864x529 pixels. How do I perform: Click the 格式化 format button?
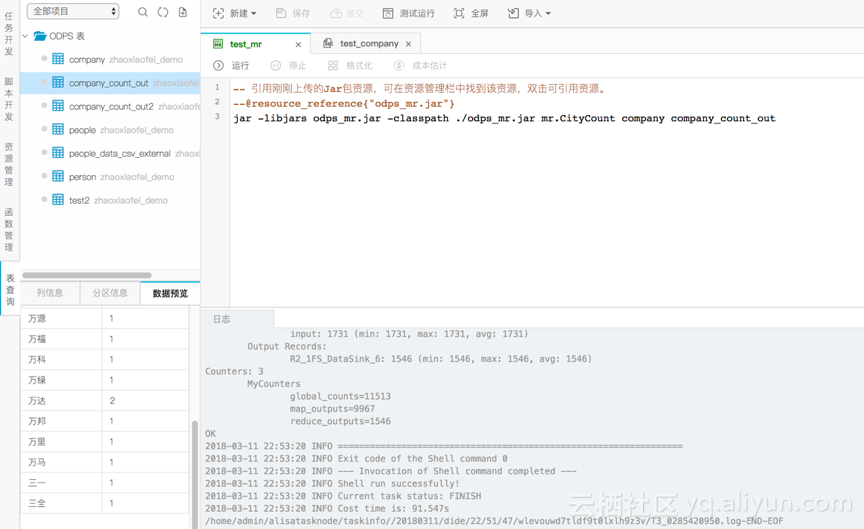coord(349,66)
